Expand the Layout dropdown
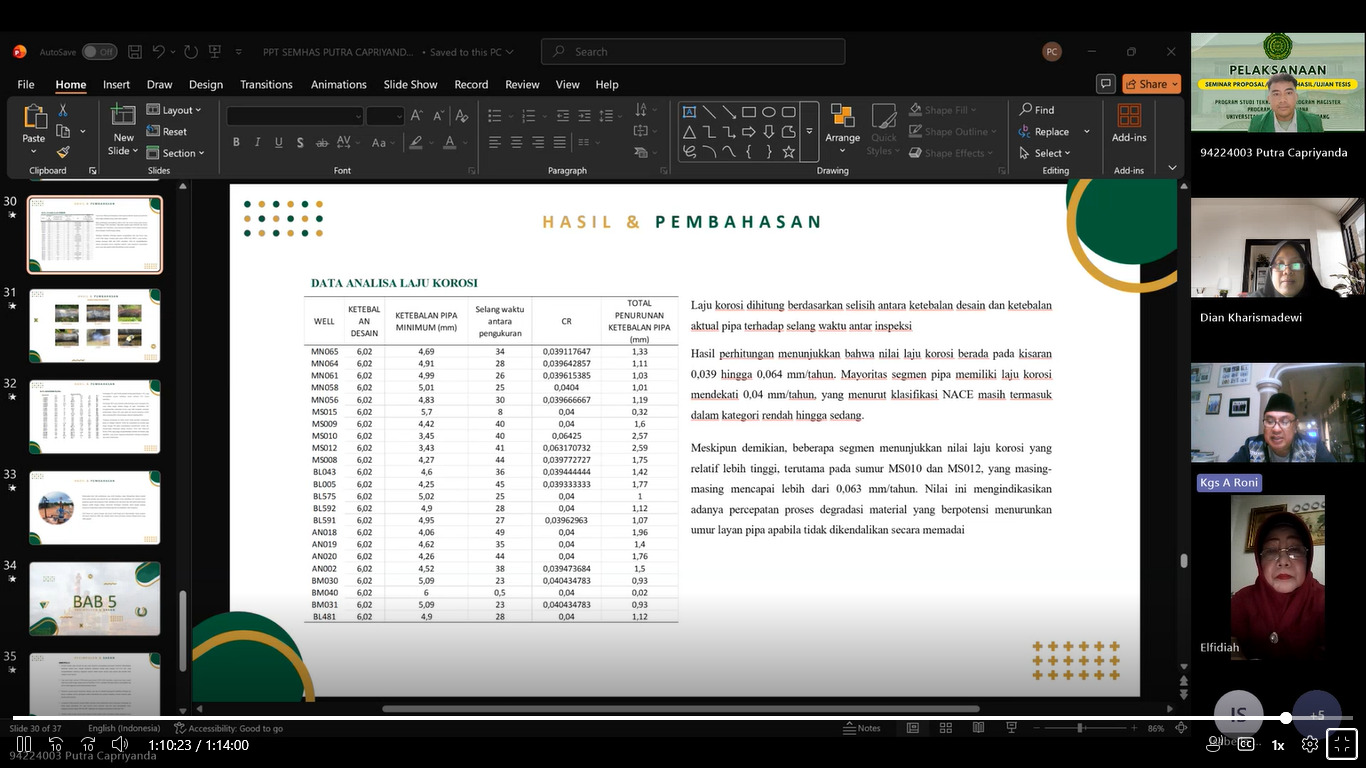This screenshot has height=768, width=1366. pos(174,110)
